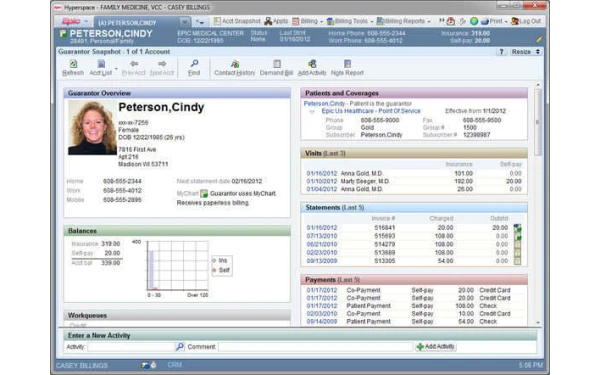Click the document icon for invoice 513305
Image resolution: width=600 pixels, height=375 pixels.
[517, 261]
